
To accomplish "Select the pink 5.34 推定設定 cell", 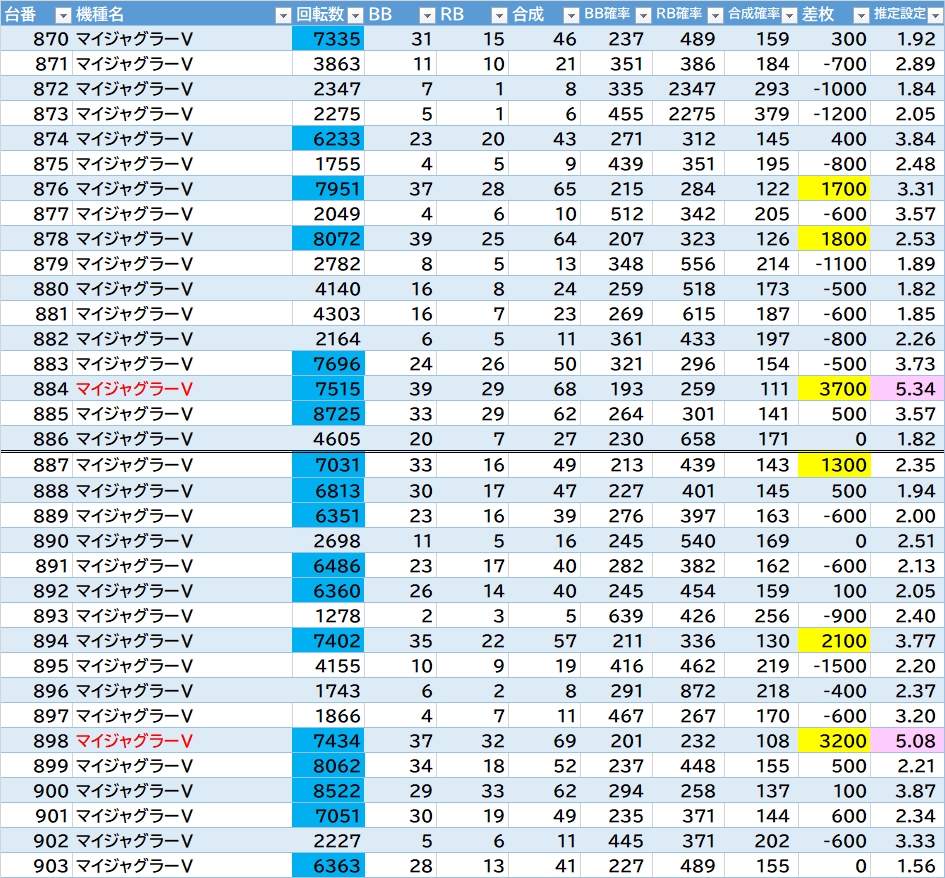I will point(907,389).
